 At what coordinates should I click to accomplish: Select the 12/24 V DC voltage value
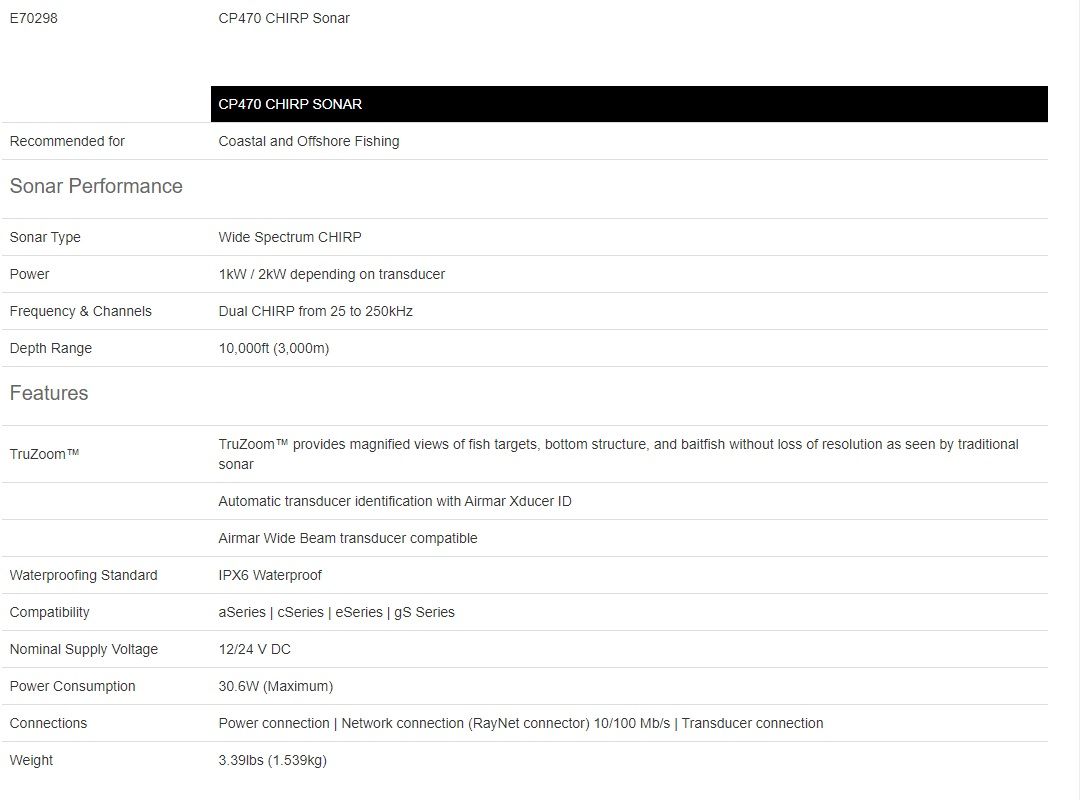click(x=255, y=649)
